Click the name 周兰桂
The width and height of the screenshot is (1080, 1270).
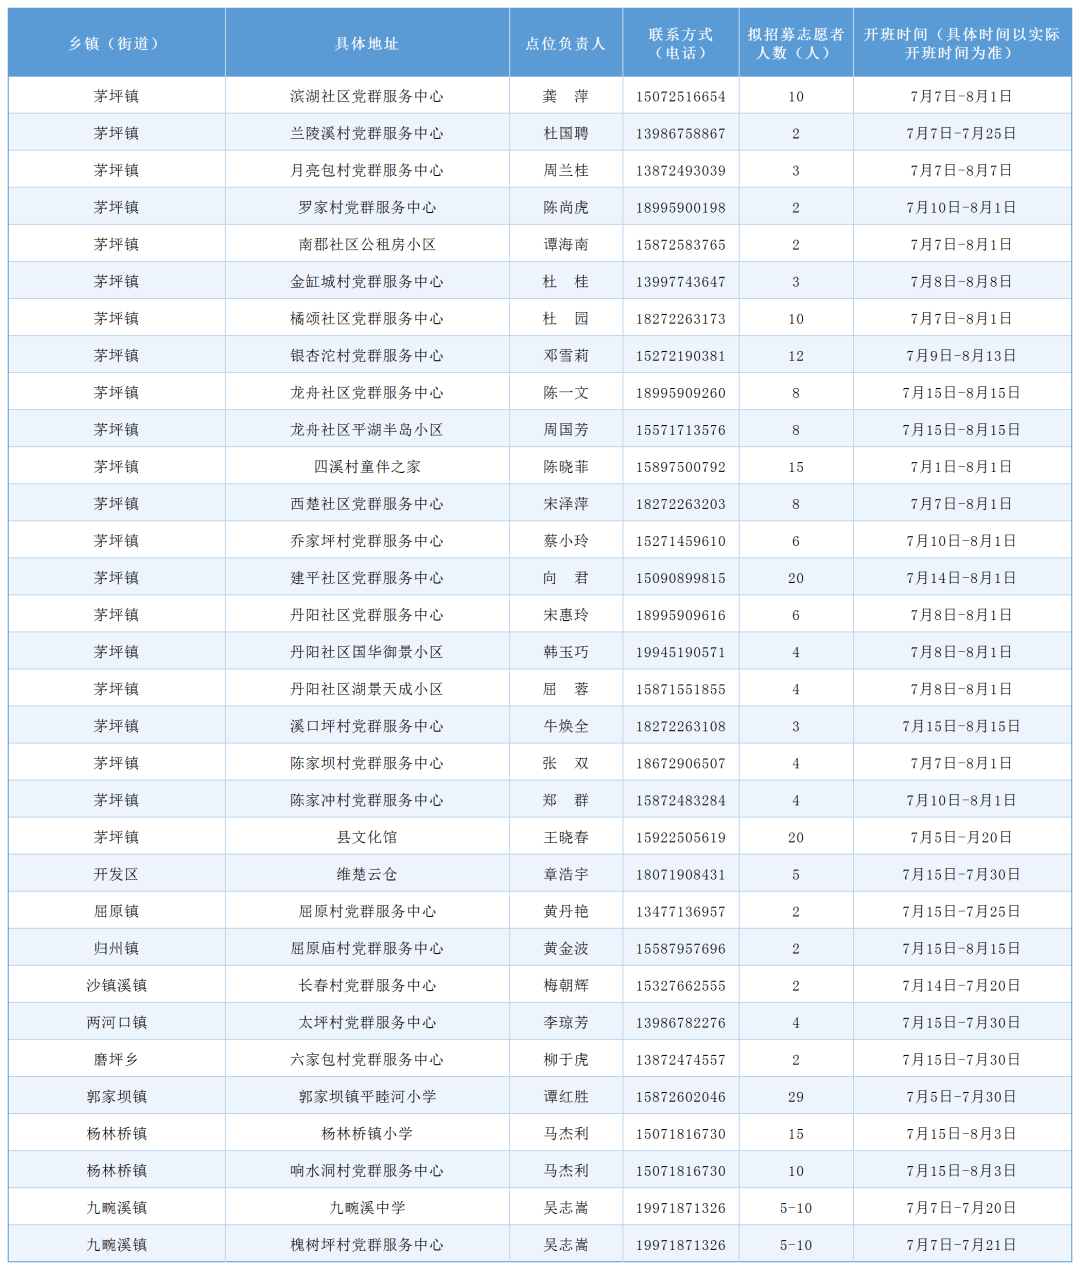tap(565, 171)
